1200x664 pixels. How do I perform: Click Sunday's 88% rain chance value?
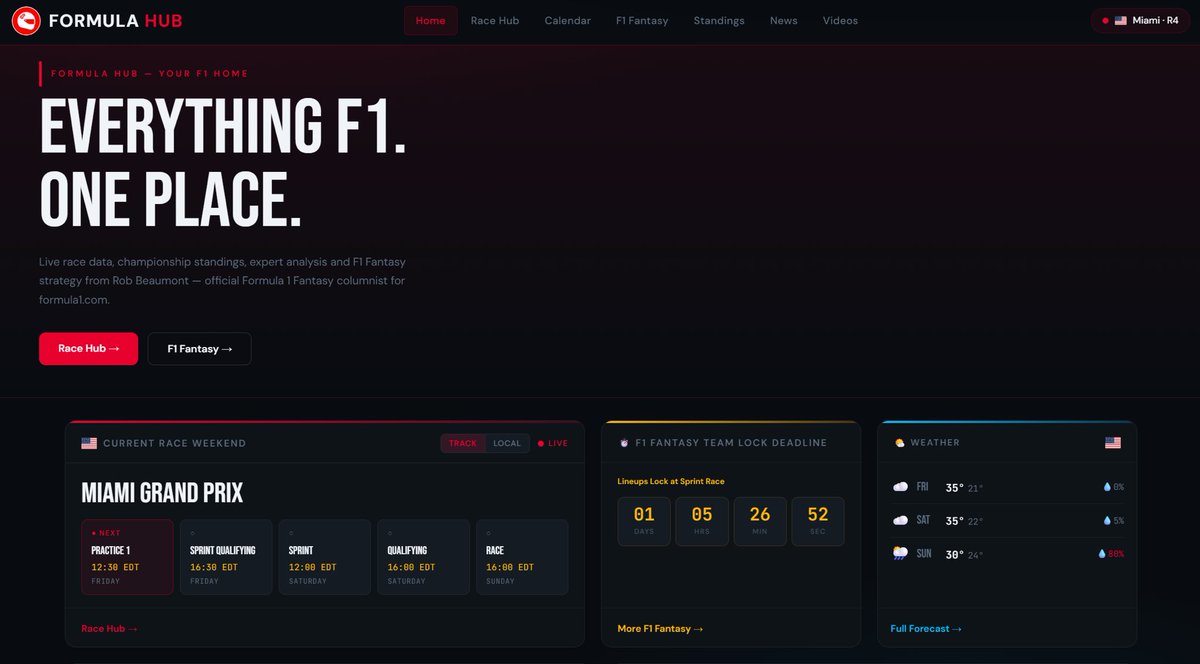(x=1116, y=553)
